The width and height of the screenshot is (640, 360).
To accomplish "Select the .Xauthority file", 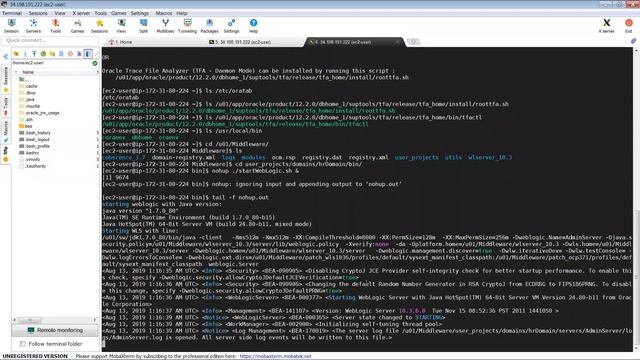I will pos(33,166).
